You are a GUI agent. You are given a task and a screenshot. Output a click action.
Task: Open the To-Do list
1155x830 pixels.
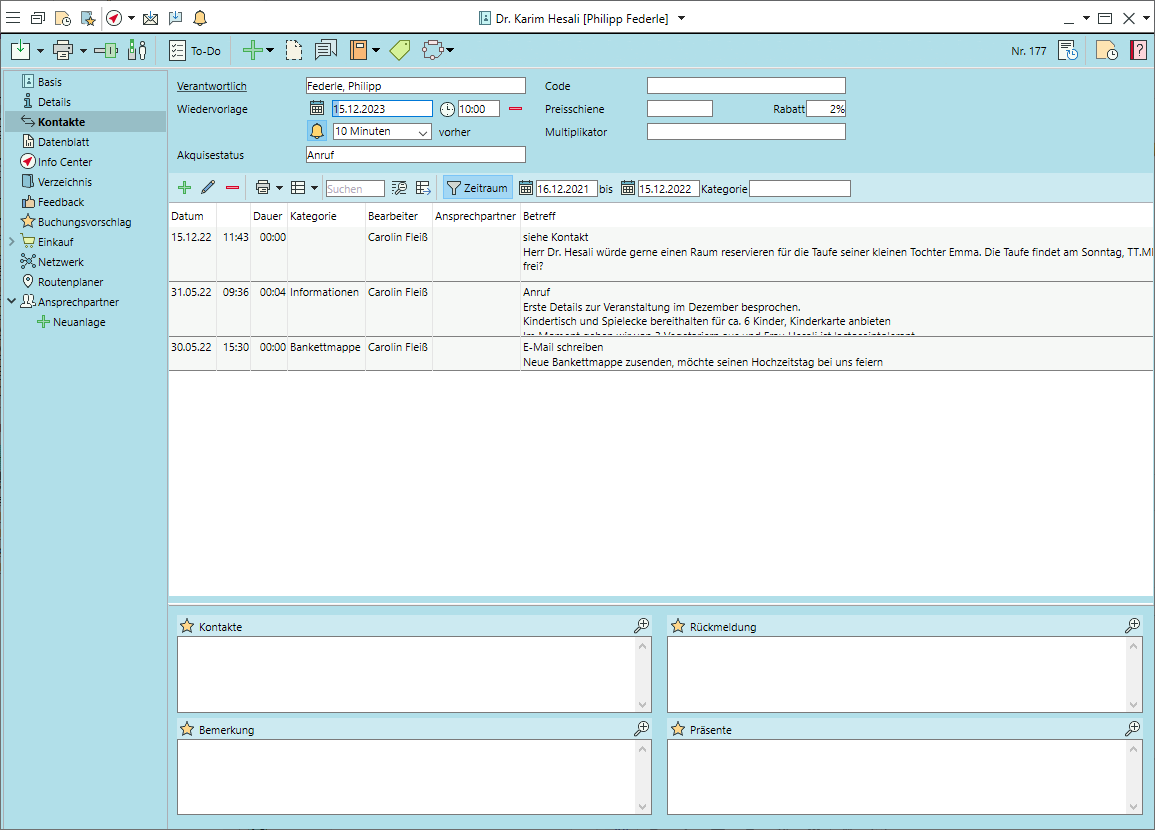point(195,50)
